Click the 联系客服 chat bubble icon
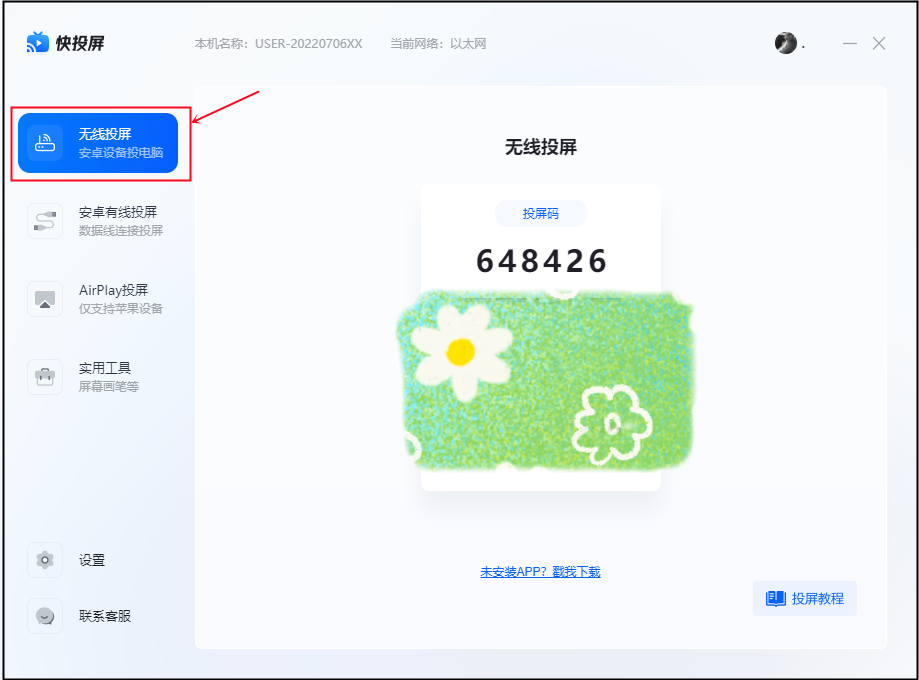 click(45, 616)
